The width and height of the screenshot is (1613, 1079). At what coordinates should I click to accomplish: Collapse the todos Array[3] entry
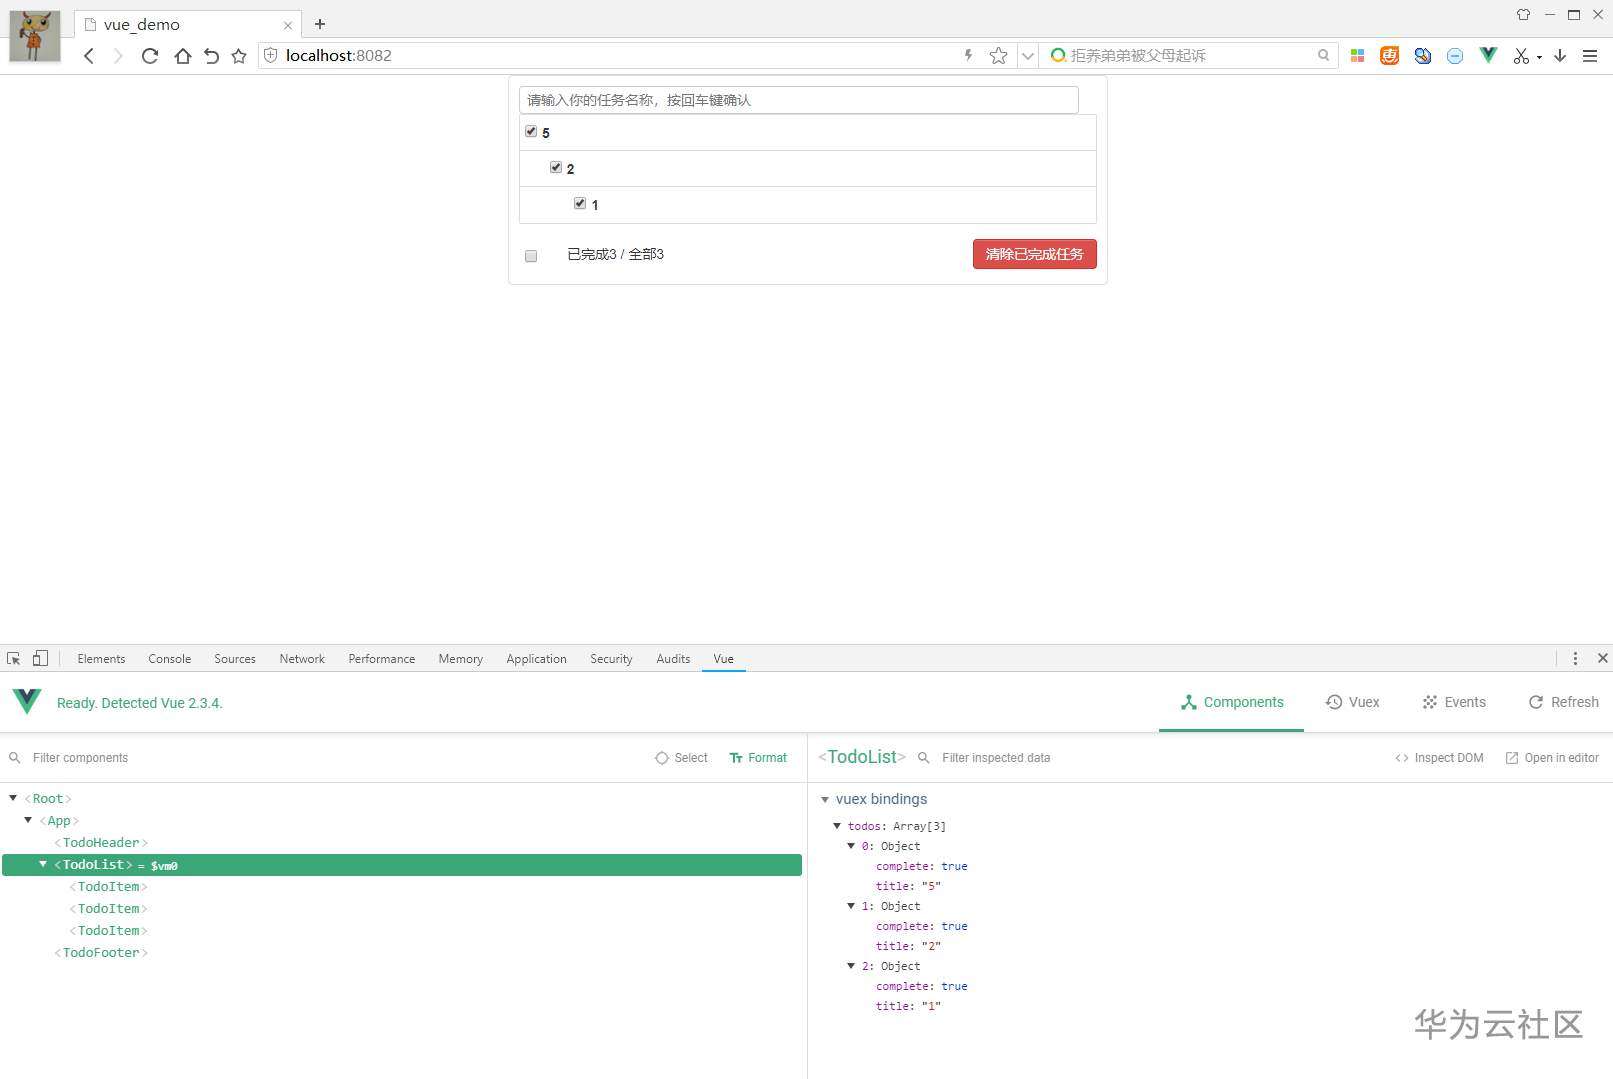837,825
